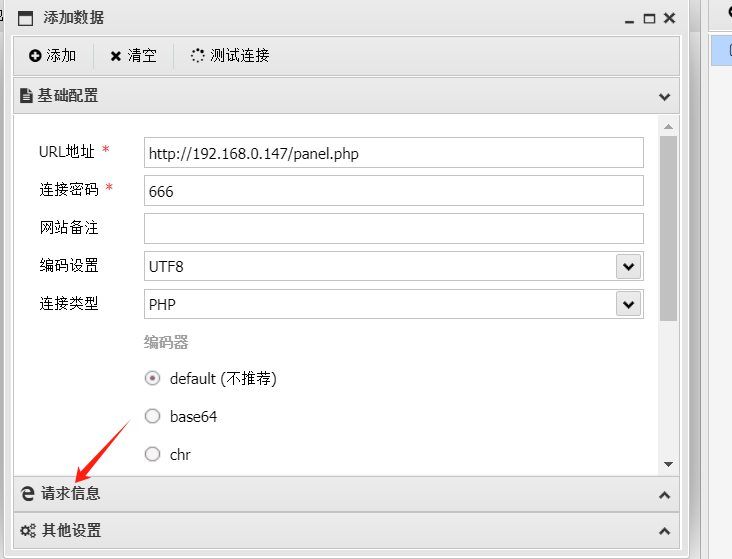
Task: Click the scrollbar up arrow in the config panel
Action: pos(669,127)
